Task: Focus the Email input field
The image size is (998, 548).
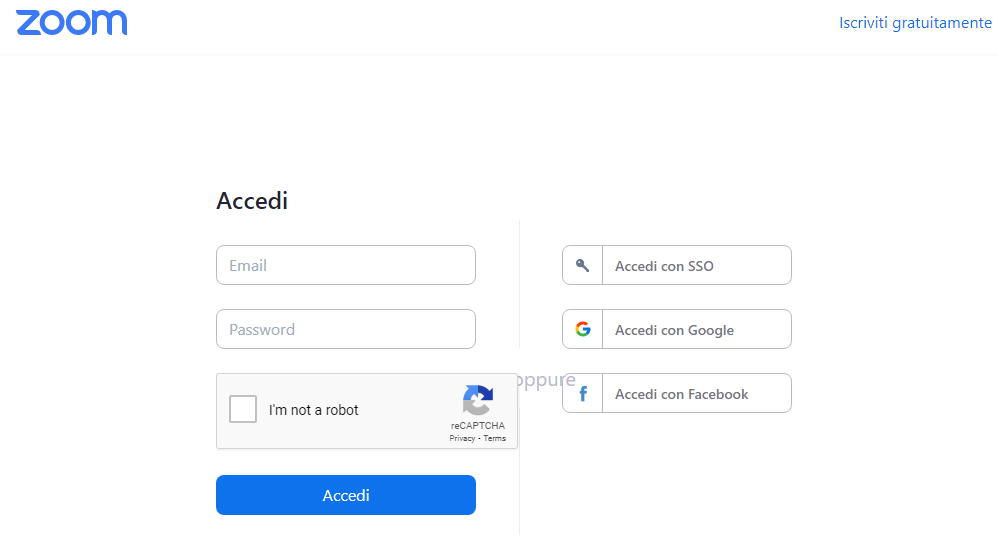Action: point(345,265)
